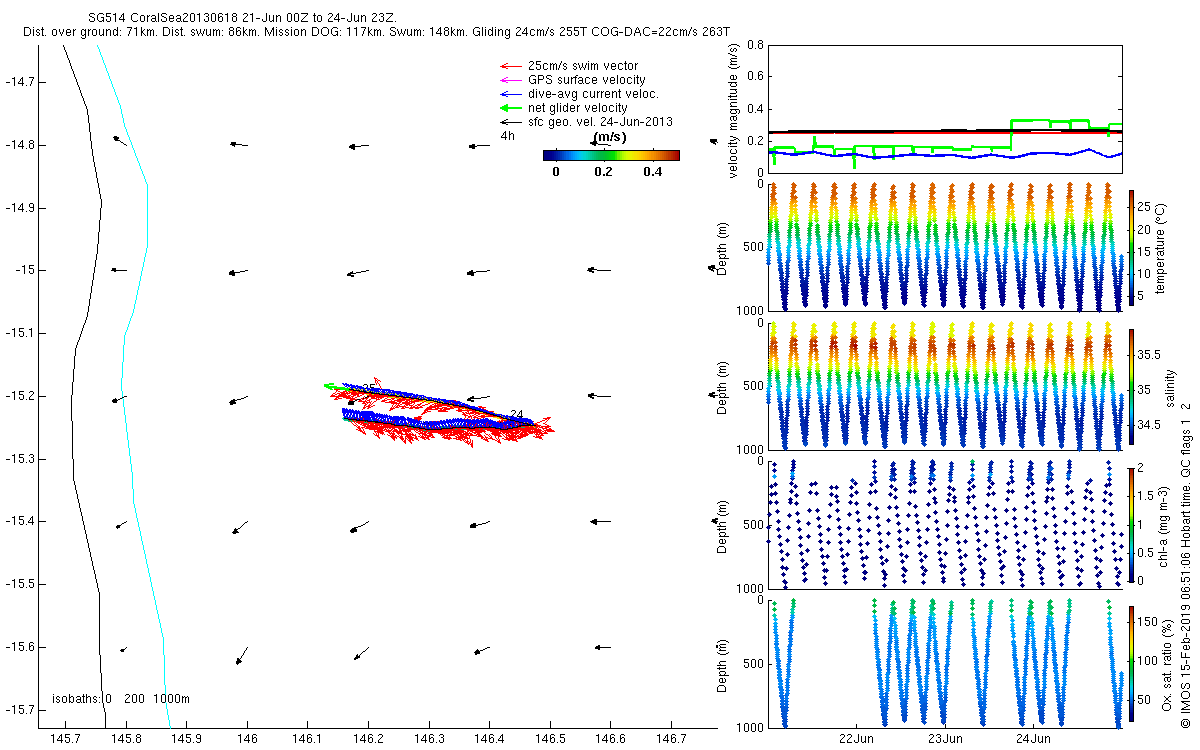Click the blue dive-avg current legend arrow

pos(511,94)
